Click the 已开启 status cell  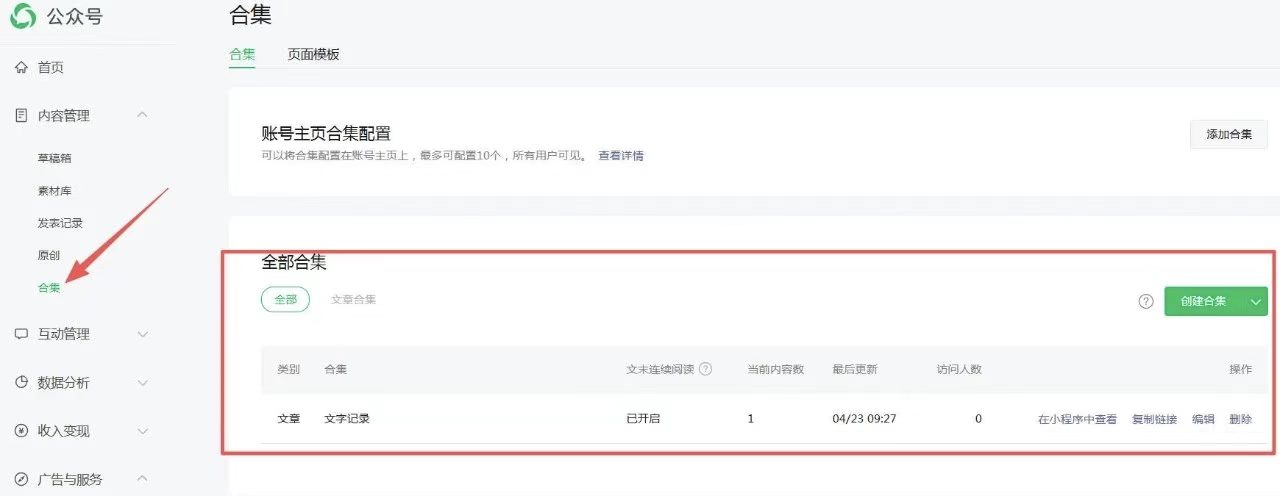click(643, 419)
